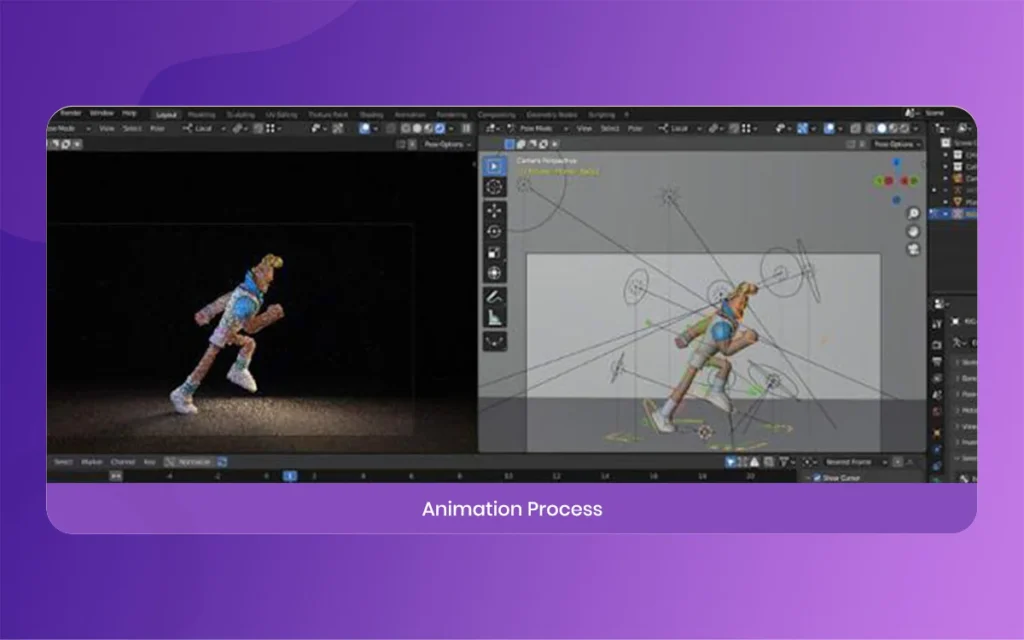Select highlighted rig row in outliner

point(953,214)
